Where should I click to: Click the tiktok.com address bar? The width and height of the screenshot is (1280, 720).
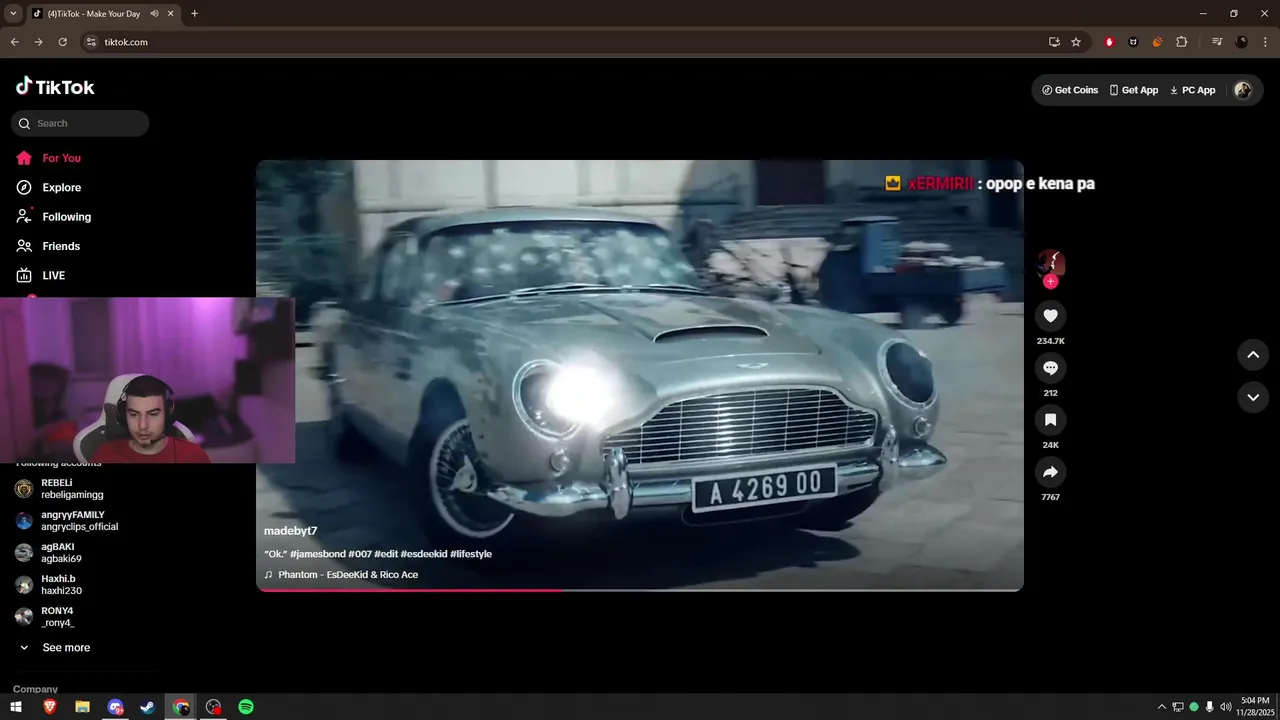(126, 42)
